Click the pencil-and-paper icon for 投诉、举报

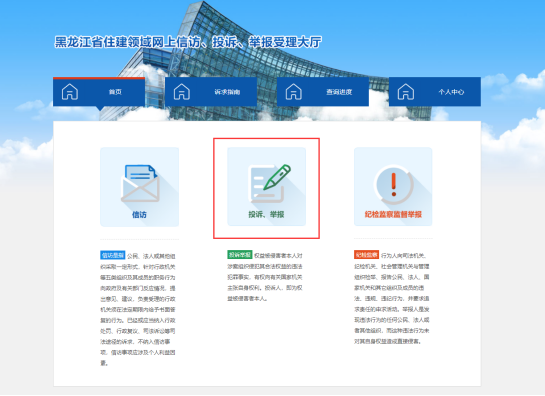coord(269,183)
